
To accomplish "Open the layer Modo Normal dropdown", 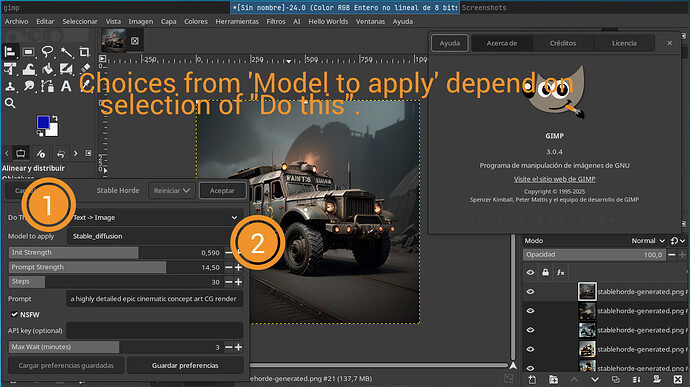I will tap(648, 241).
